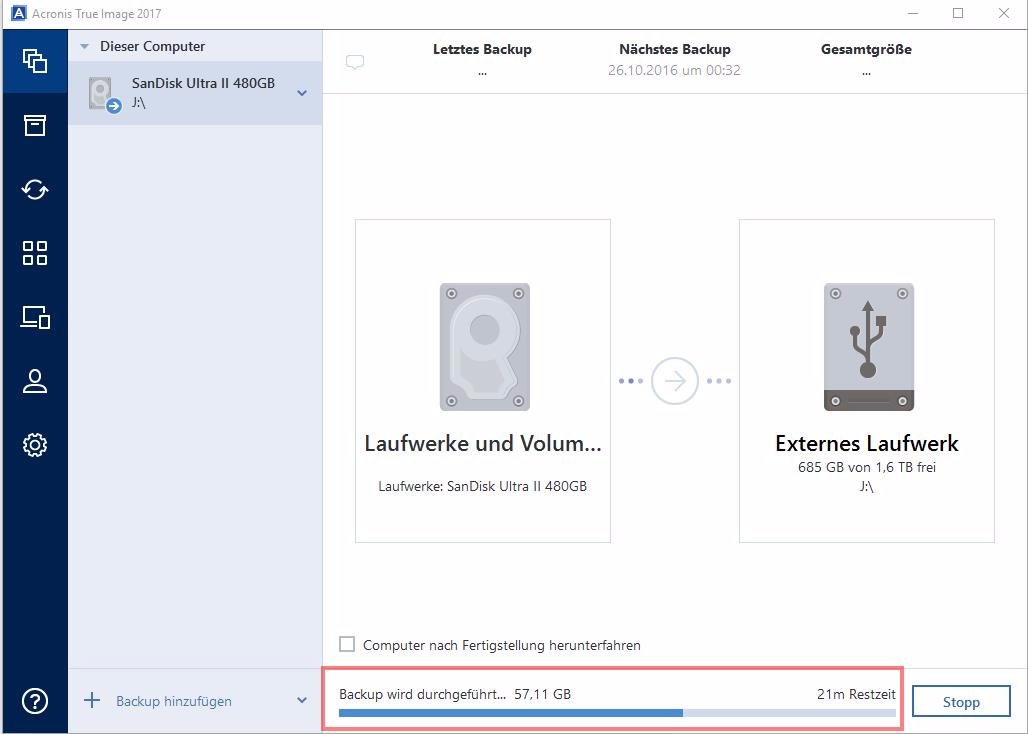This screenshot has width=1028, height=734.
Task: Open the Backup section in sidebar
Action: 35,61
